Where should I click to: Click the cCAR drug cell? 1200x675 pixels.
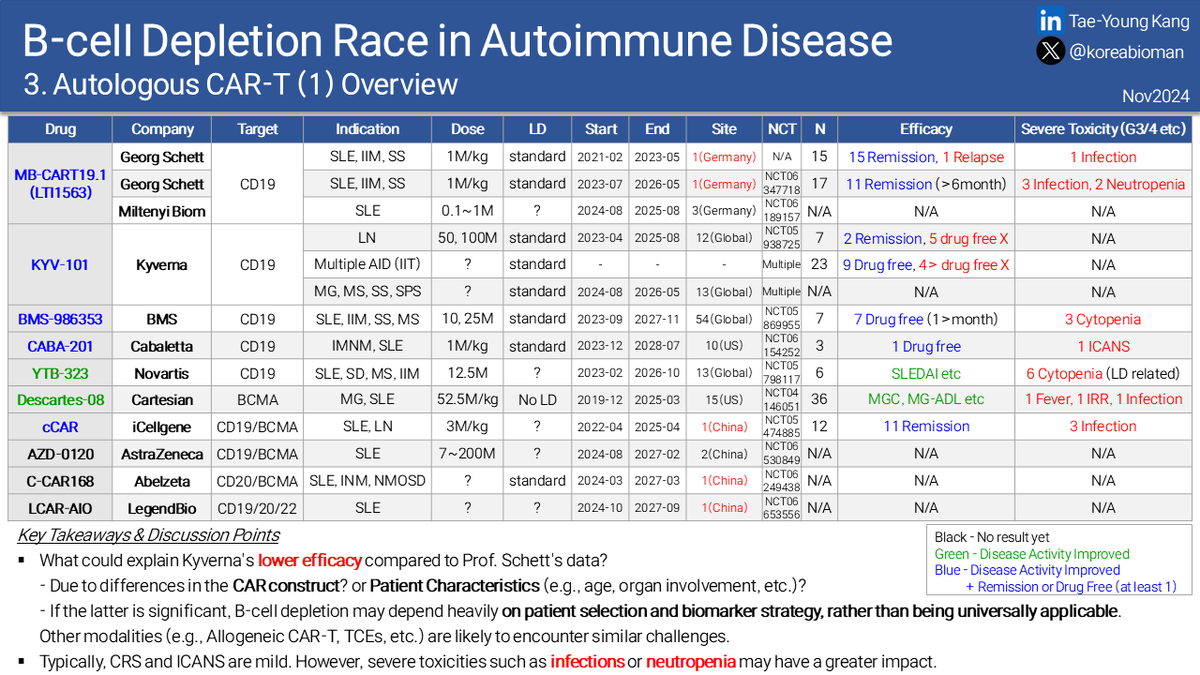60,427
